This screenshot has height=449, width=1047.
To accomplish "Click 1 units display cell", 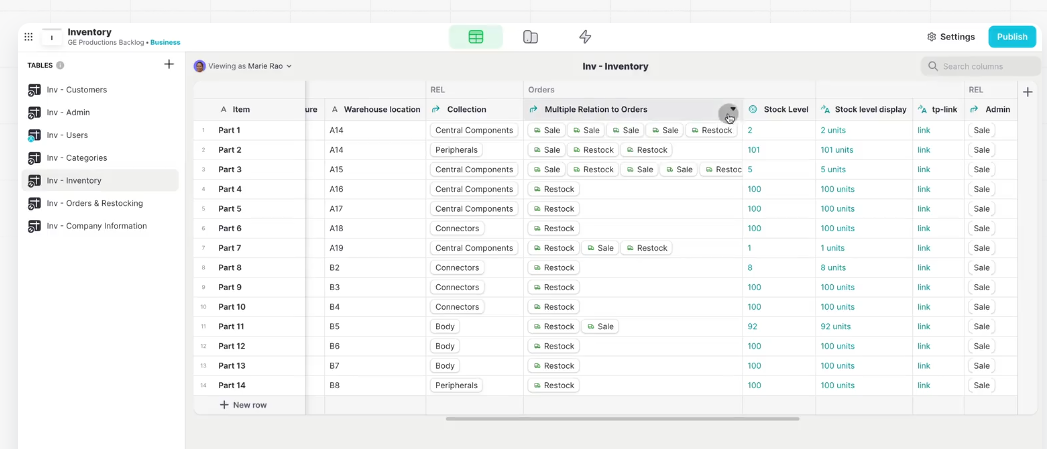I will tap(864, 248).
